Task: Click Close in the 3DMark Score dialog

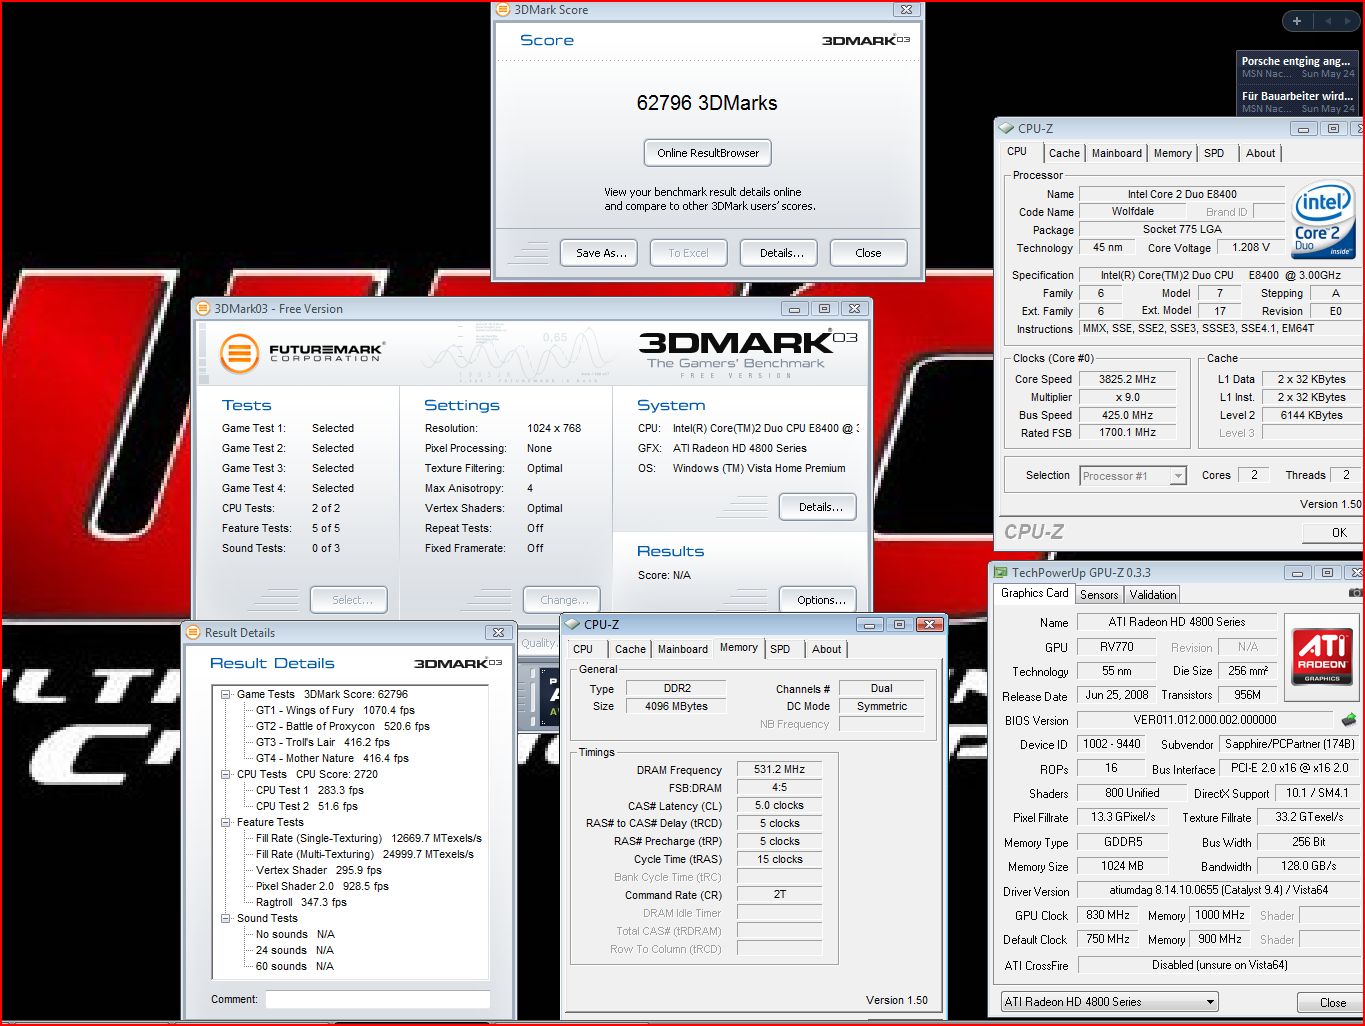Action: tap(868, 253)
